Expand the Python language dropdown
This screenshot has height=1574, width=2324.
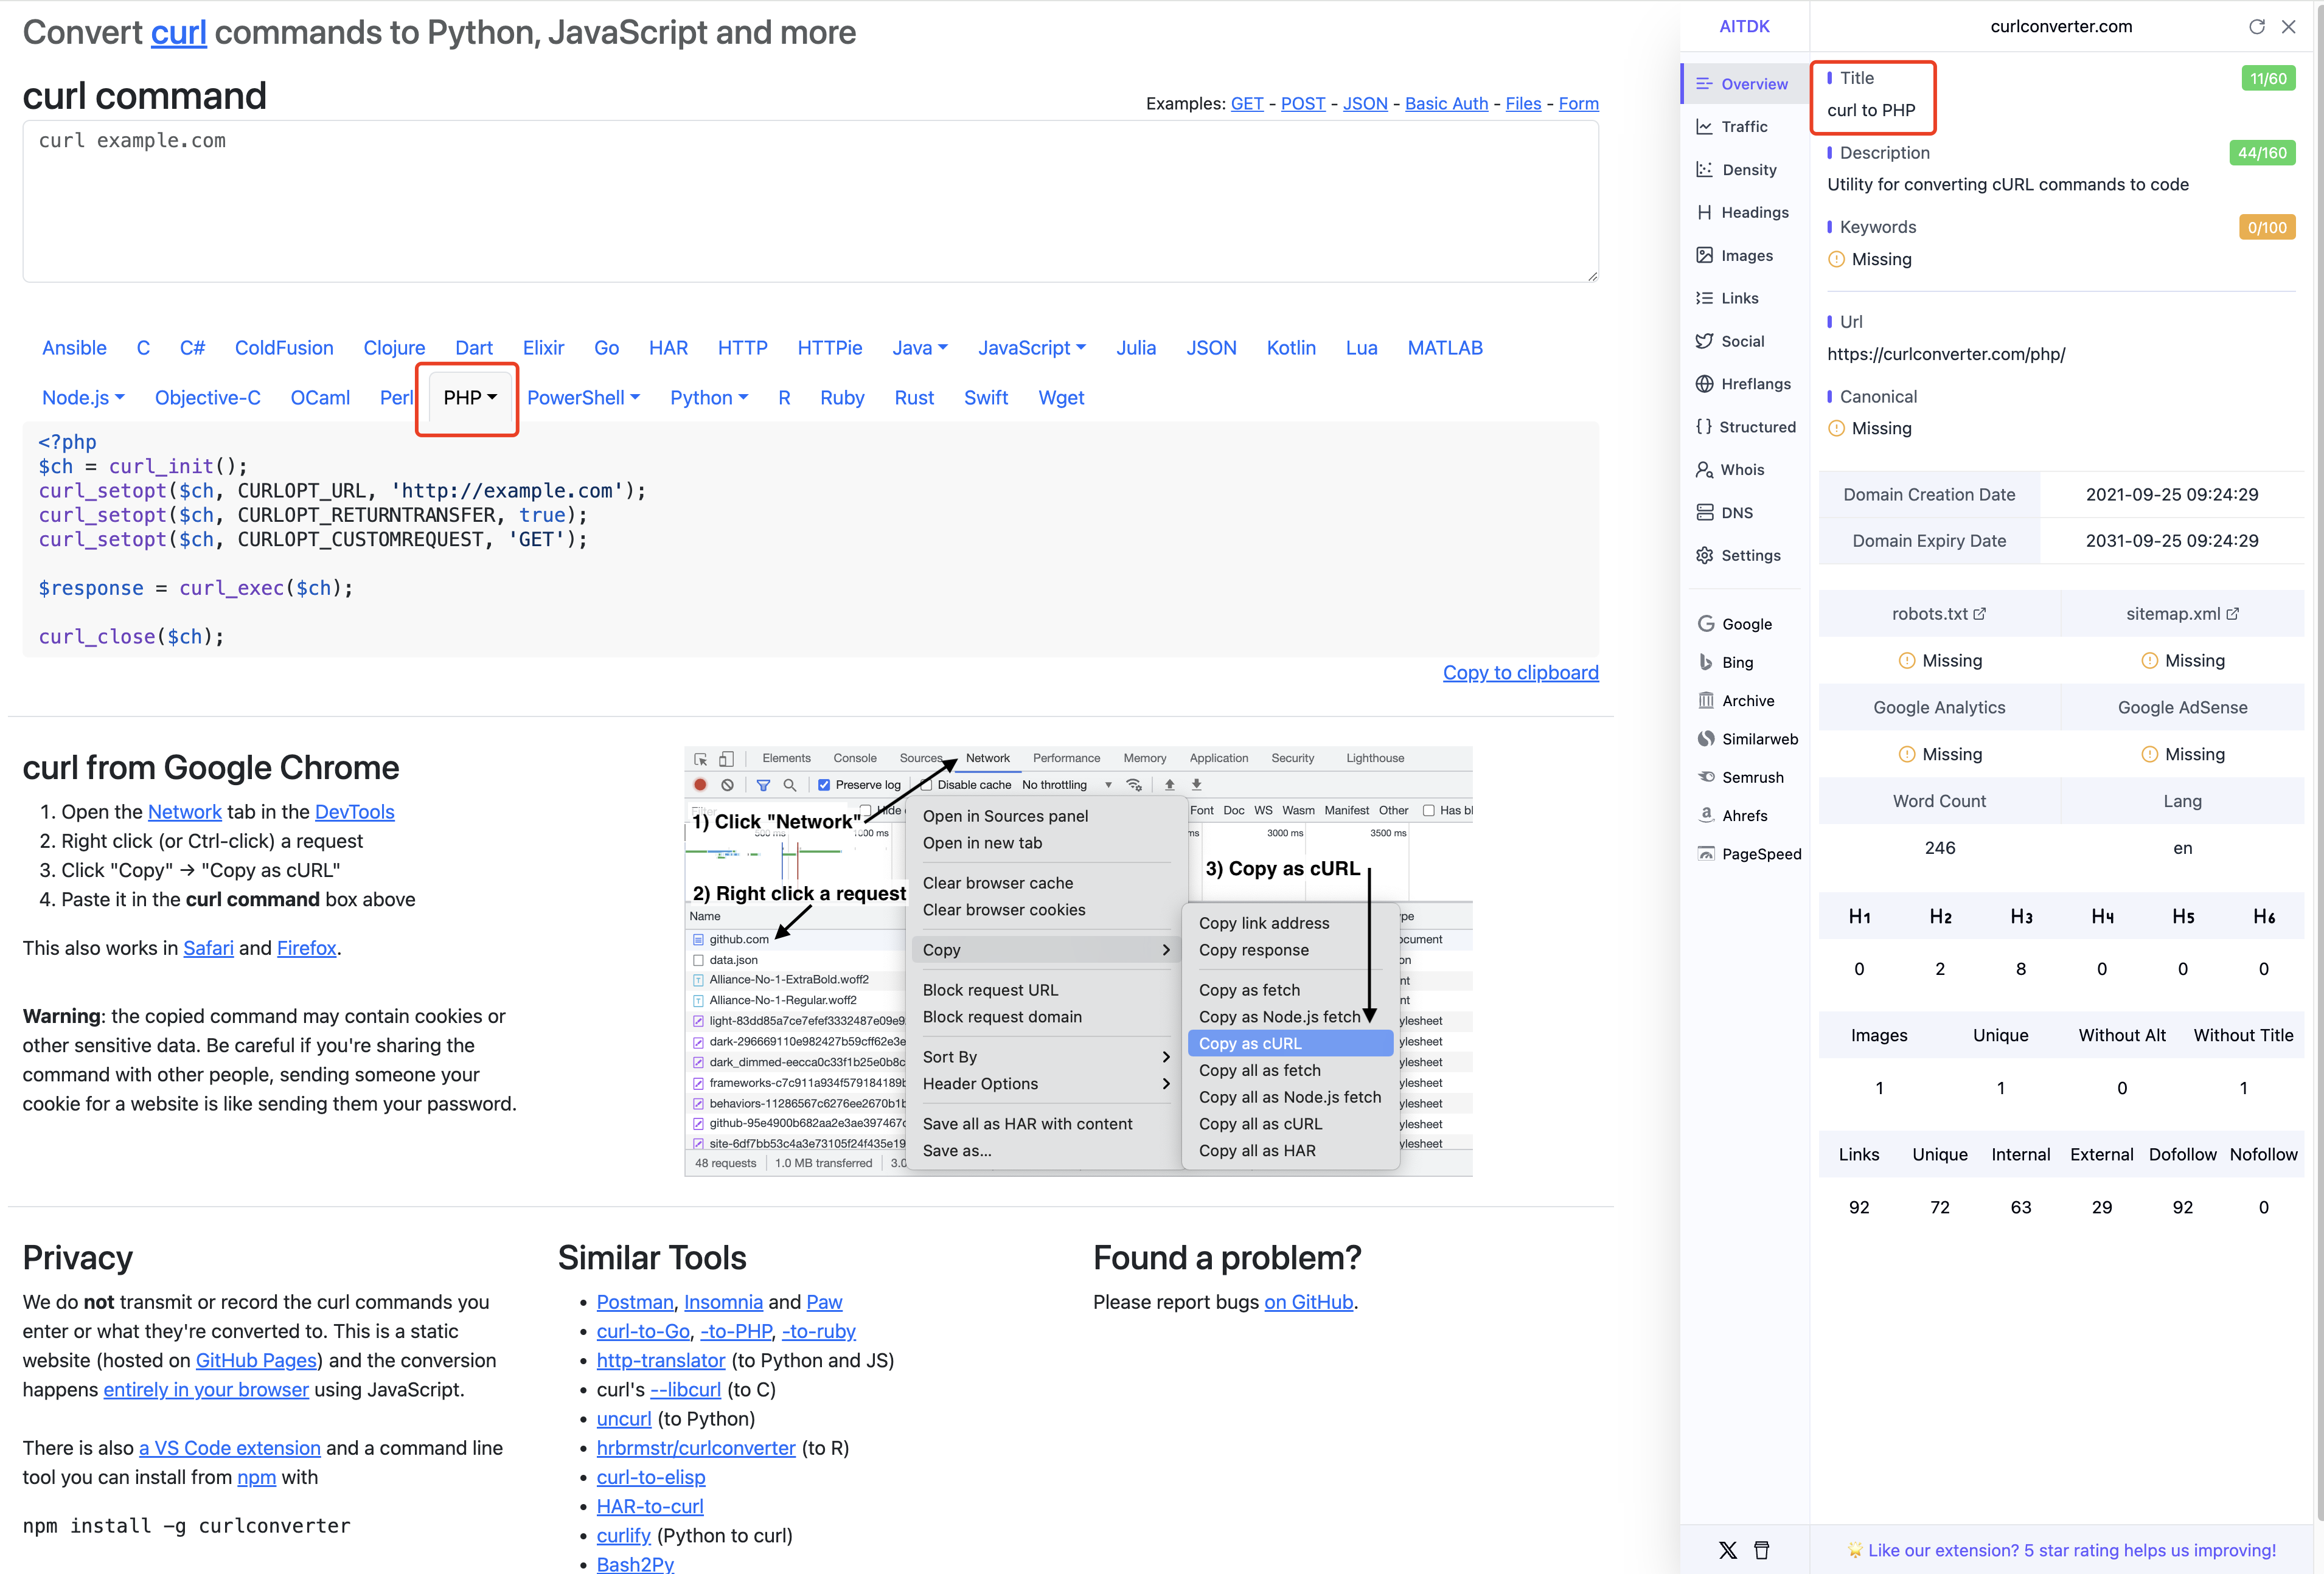coord(709,398)
